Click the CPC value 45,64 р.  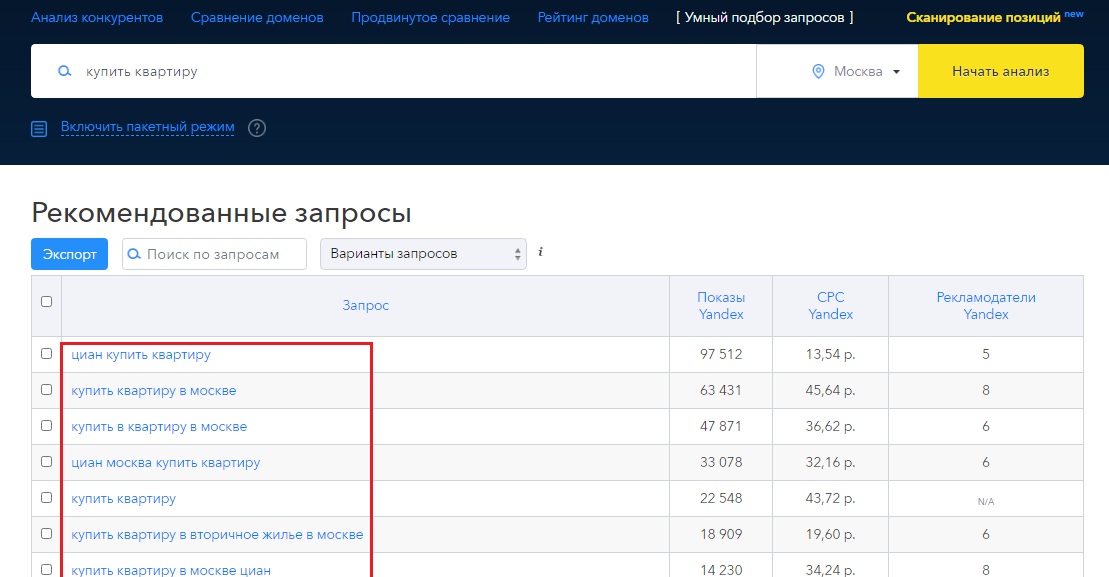[830, 390]
